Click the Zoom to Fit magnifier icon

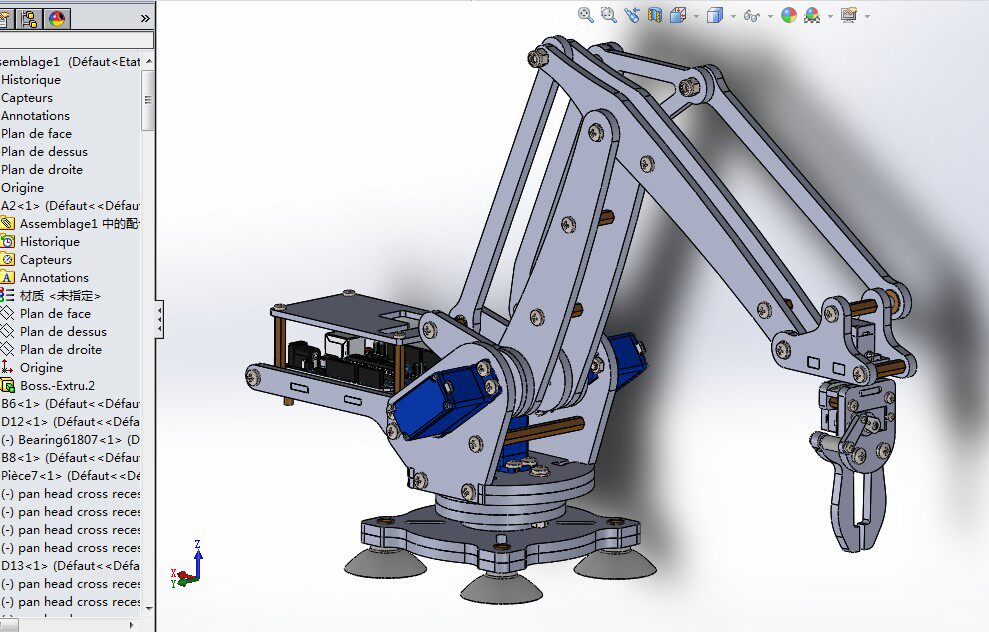pos(586,15)
